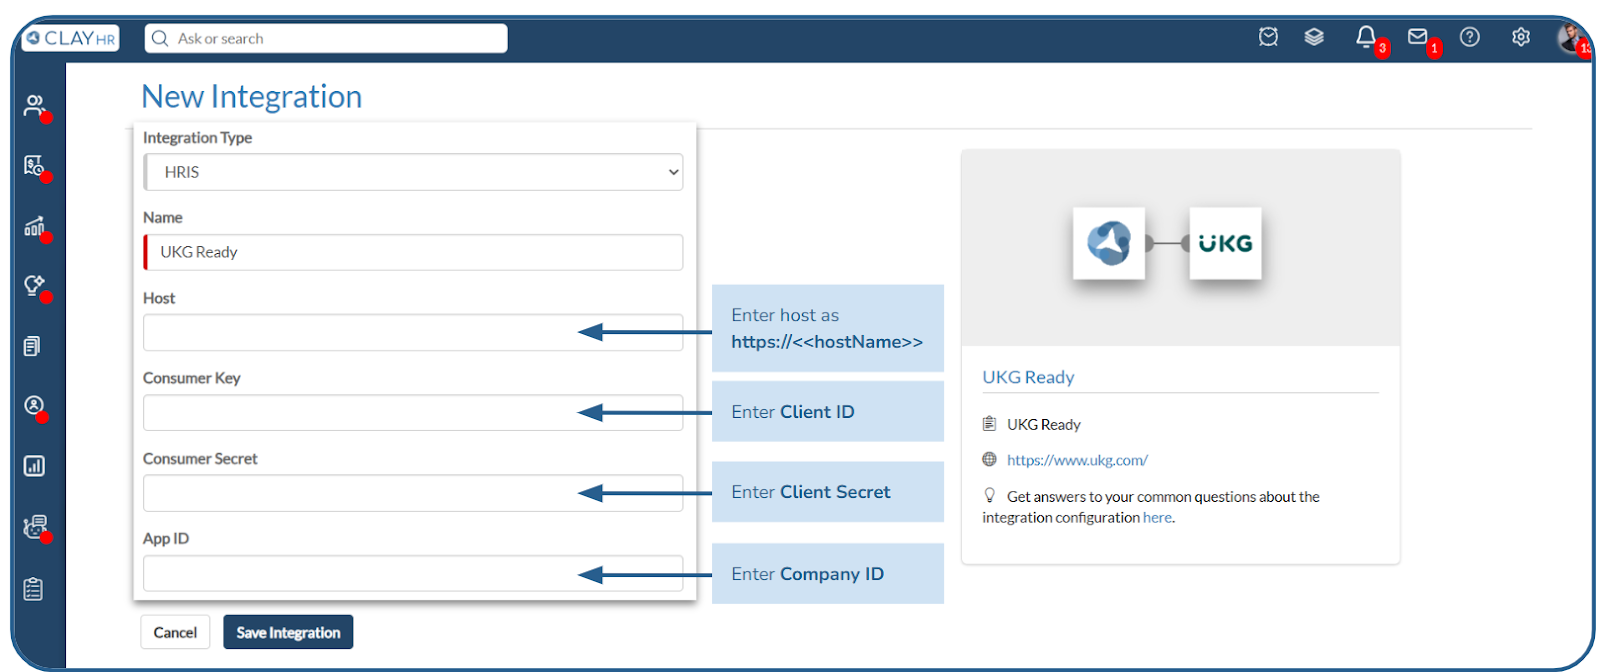
Task: Click the UKG logo tile
Action: coord(1225,243)
